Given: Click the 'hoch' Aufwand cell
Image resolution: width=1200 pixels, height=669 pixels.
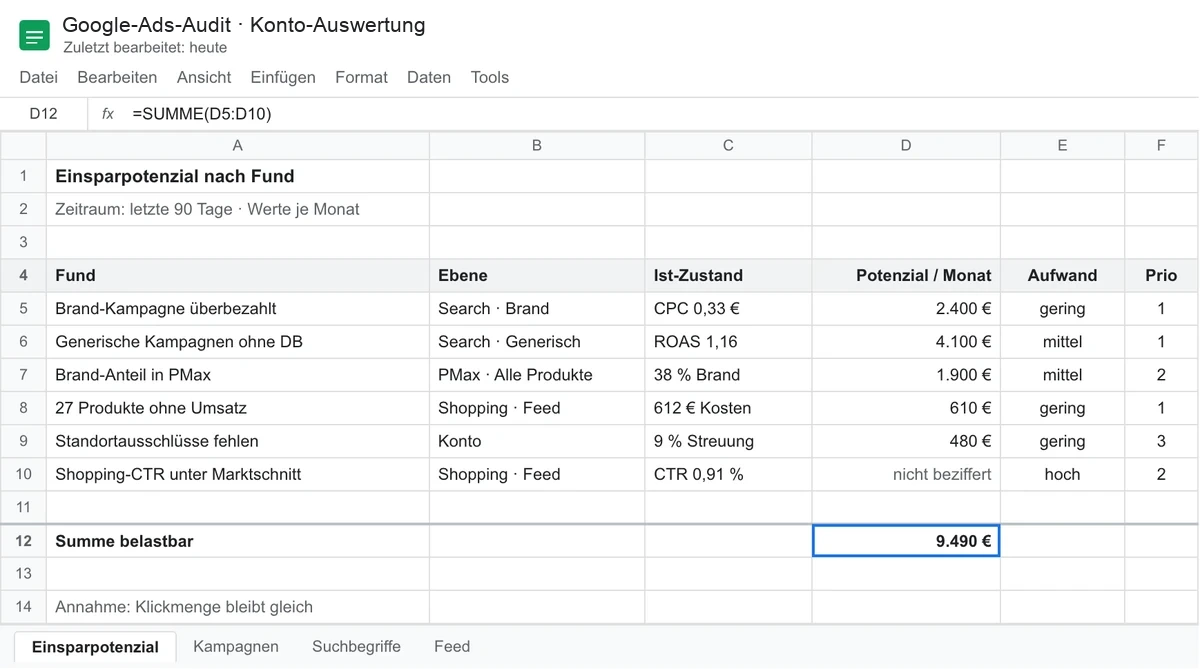Looking at the screenshot, I should [1062, 474].
